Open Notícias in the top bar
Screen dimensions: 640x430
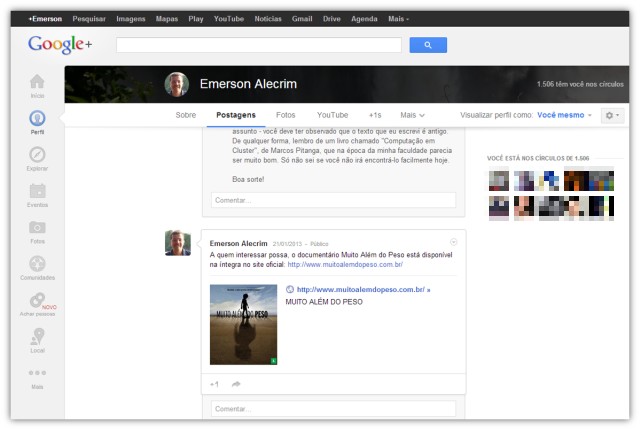tap(268, 19)
